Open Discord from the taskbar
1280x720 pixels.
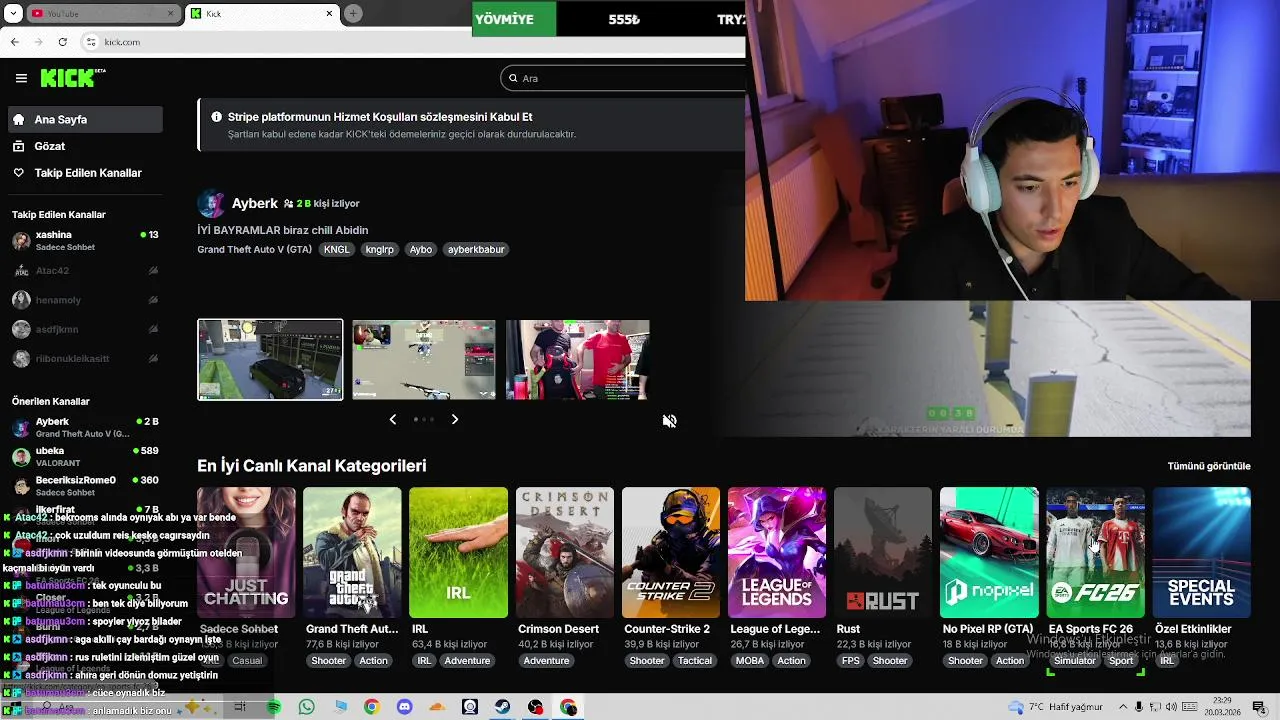(404, 707)
